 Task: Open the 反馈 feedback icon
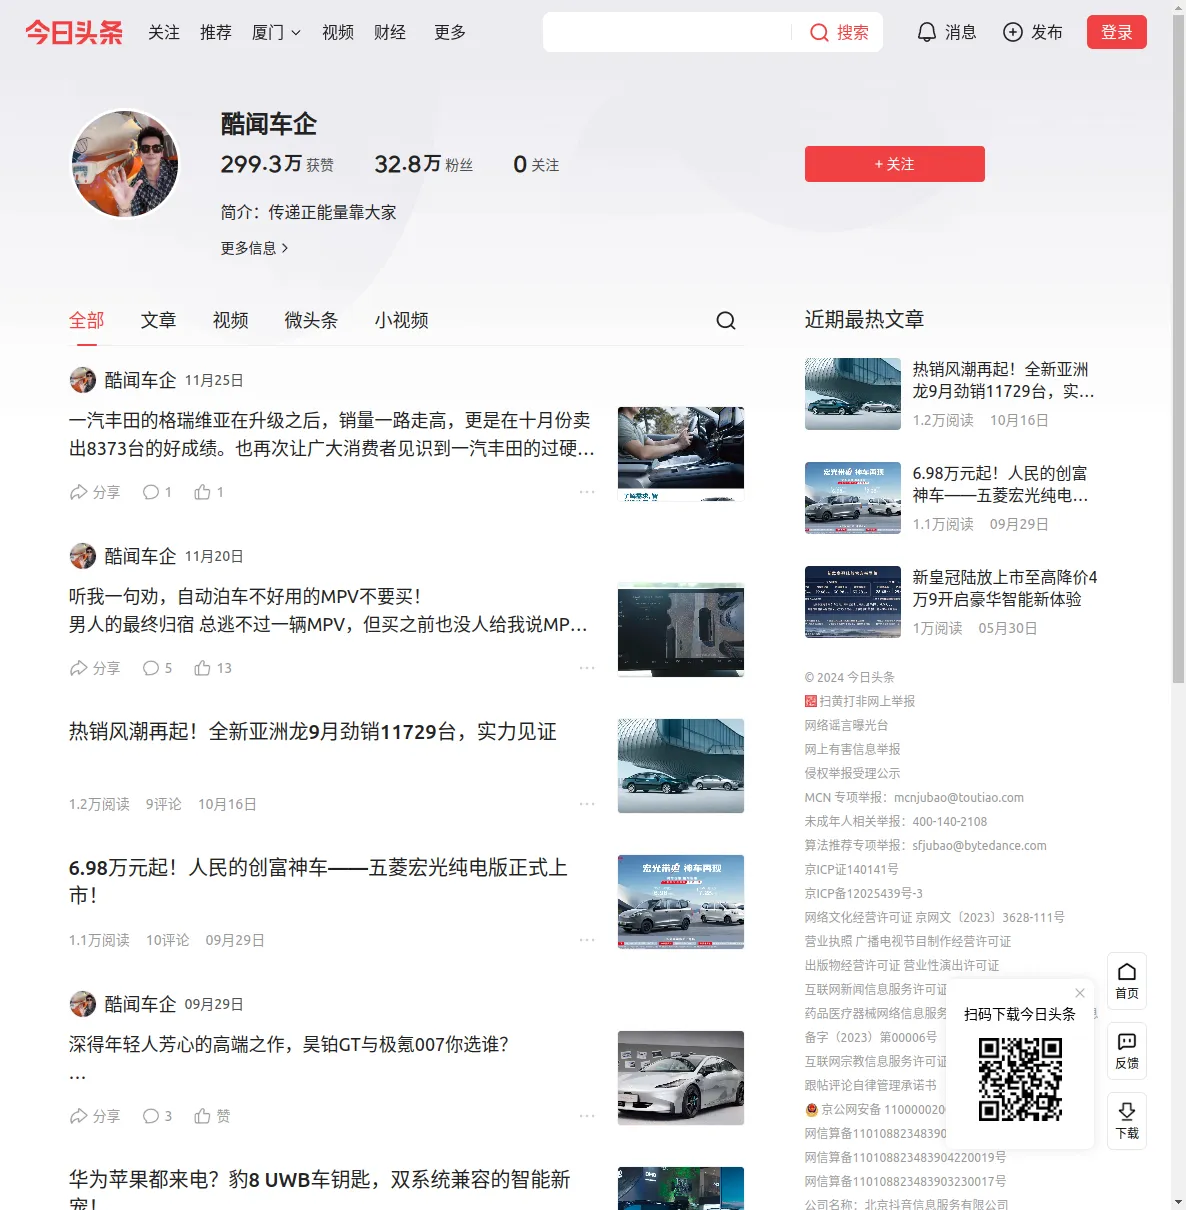(x=1127, y=1051)
